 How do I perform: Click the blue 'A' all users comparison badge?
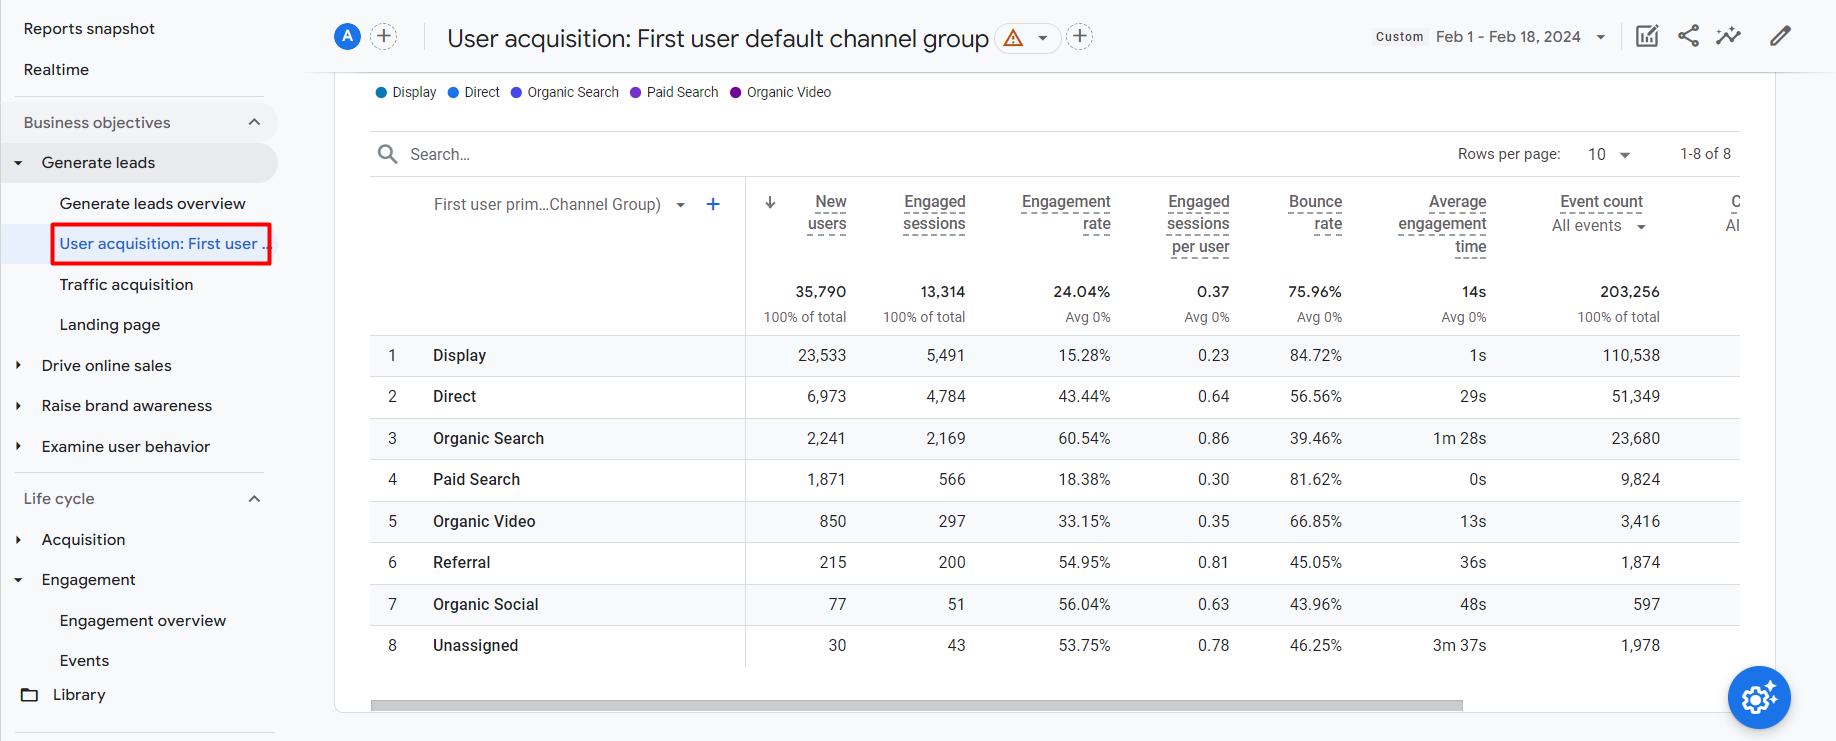(347, 37)
